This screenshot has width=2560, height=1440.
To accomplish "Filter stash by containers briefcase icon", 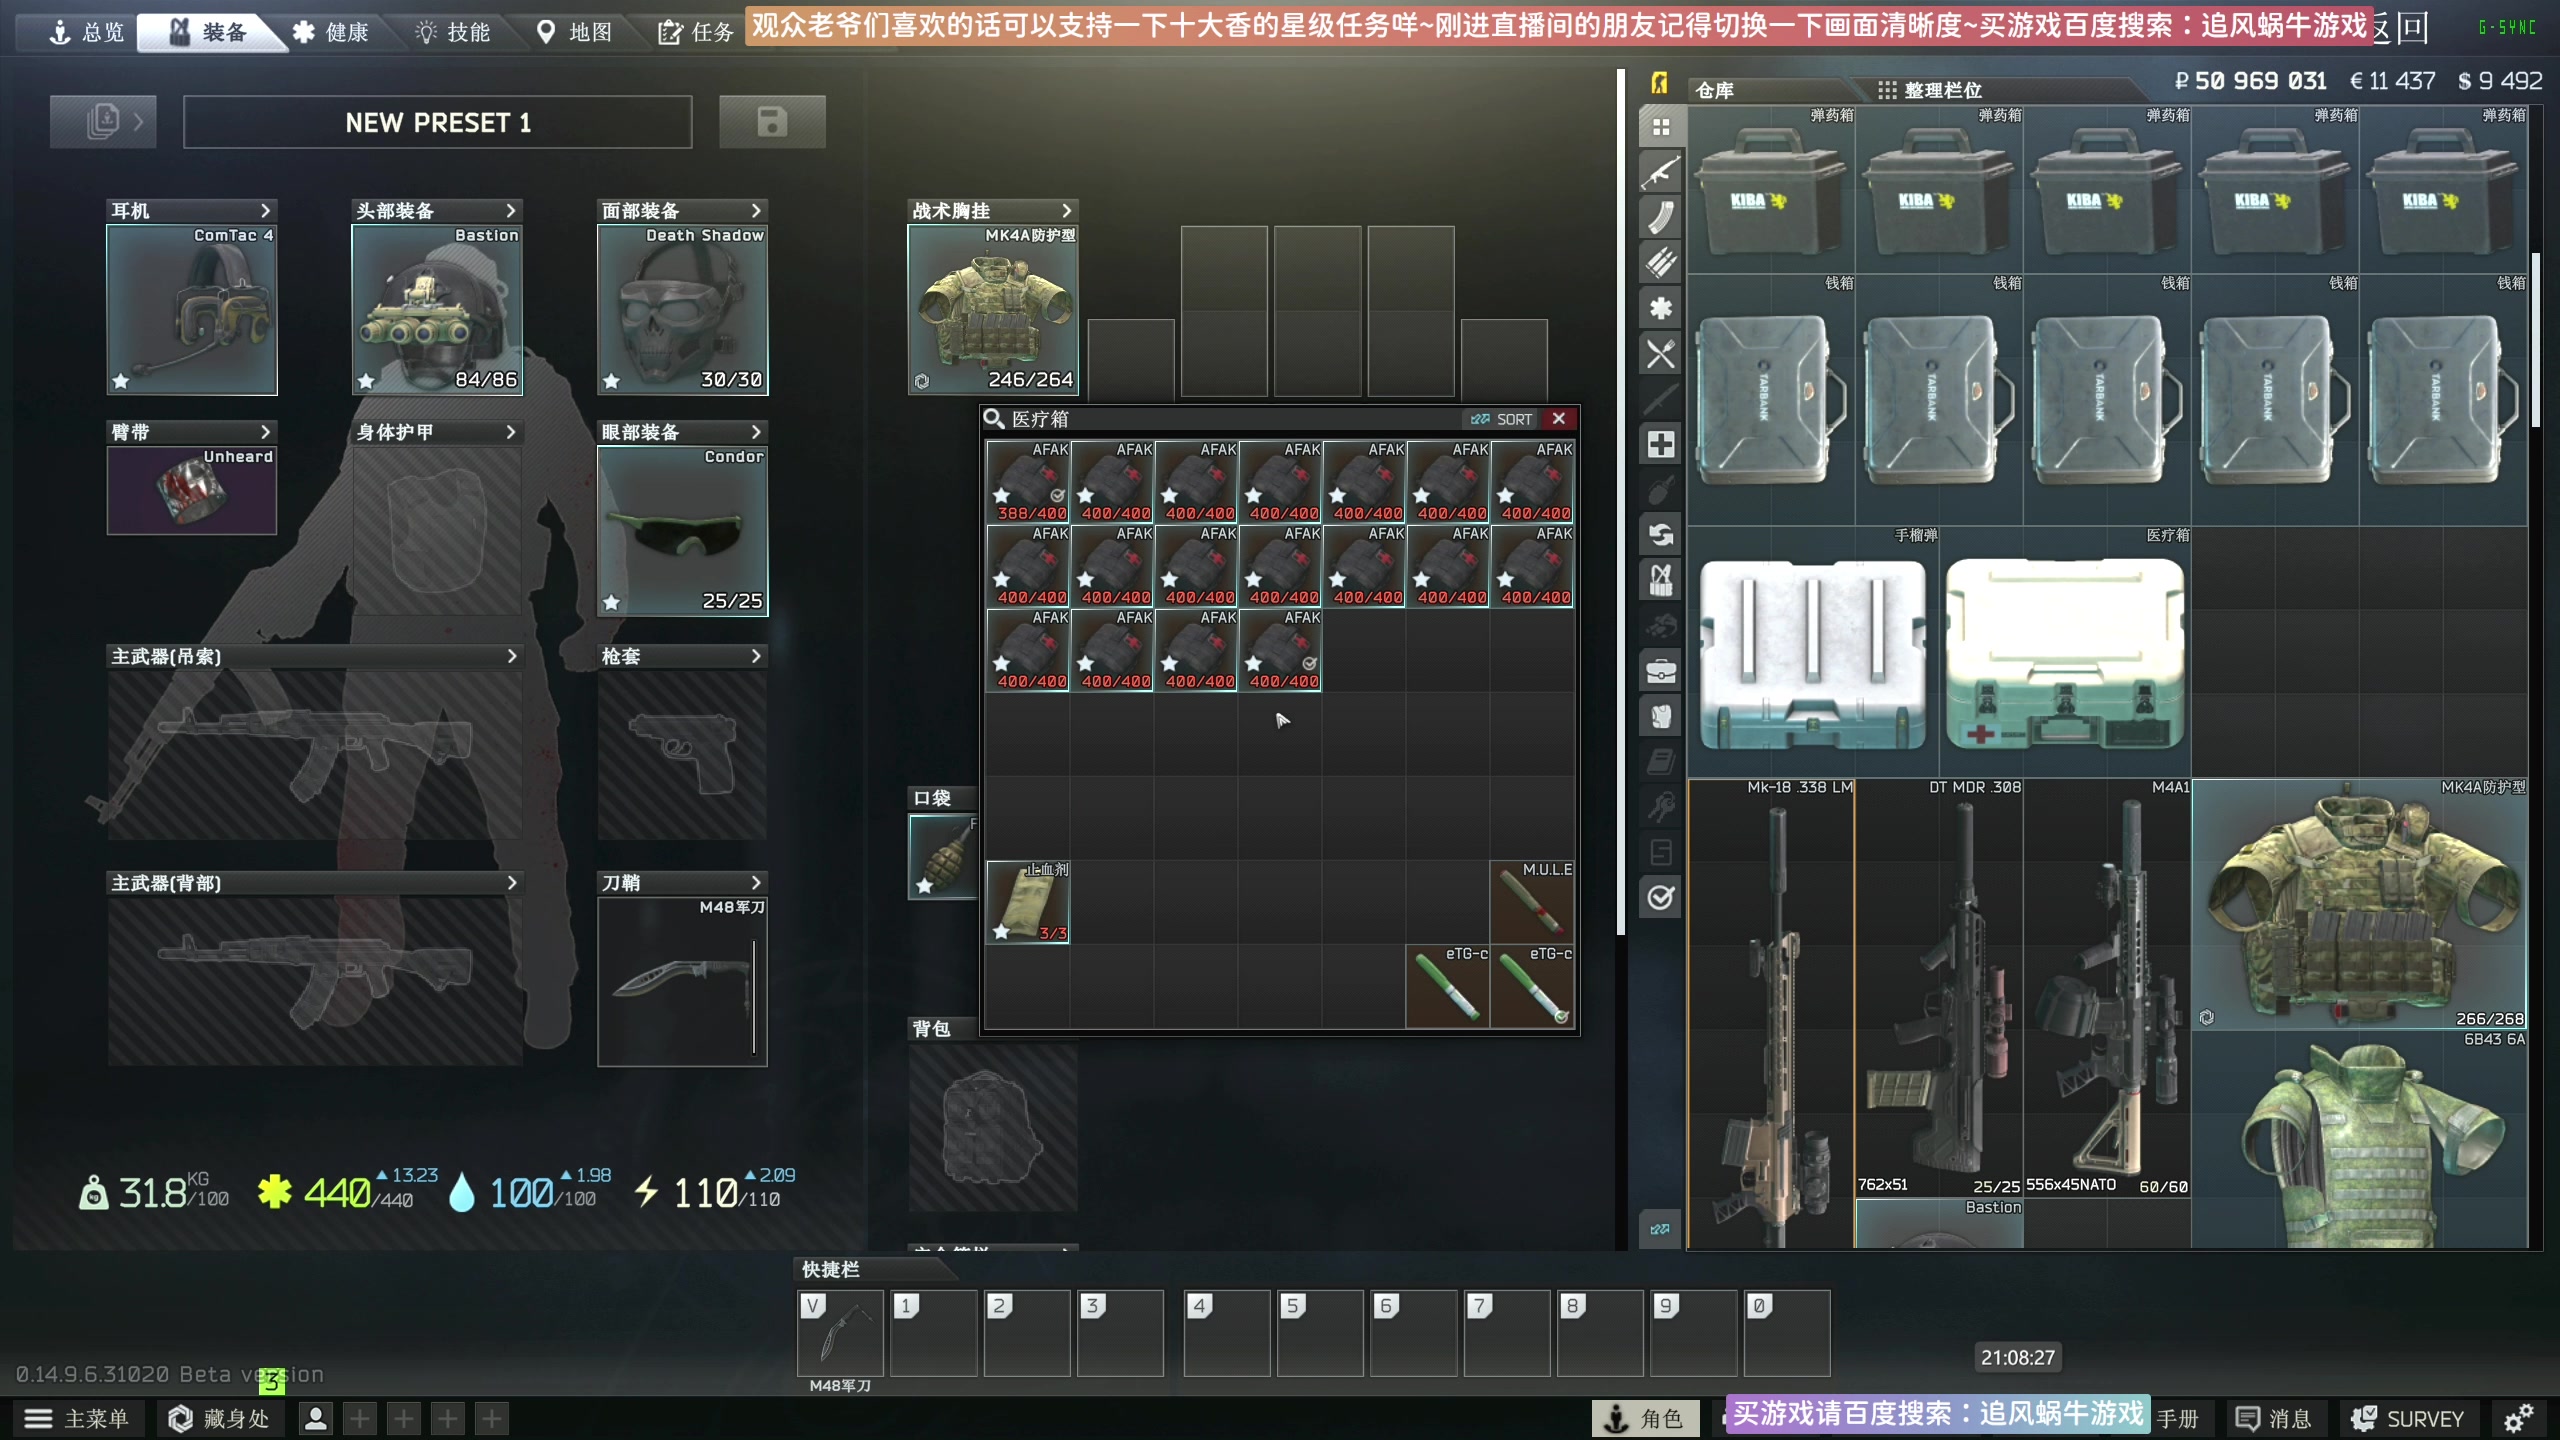I will 1661,671.
